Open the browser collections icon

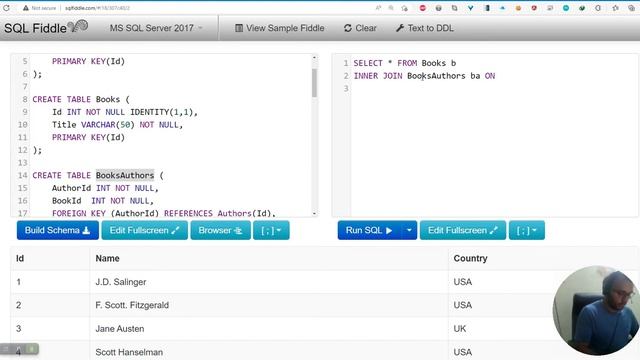631,8
